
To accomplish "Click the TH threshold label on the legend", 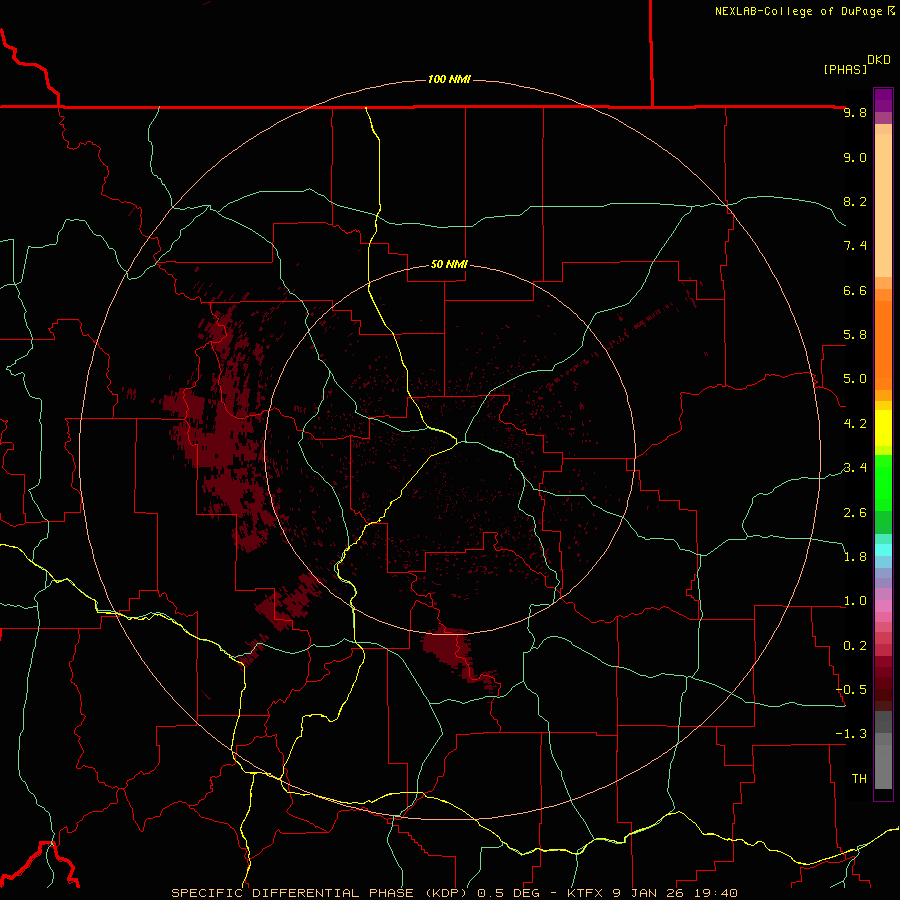I will (x=859, y=779).
